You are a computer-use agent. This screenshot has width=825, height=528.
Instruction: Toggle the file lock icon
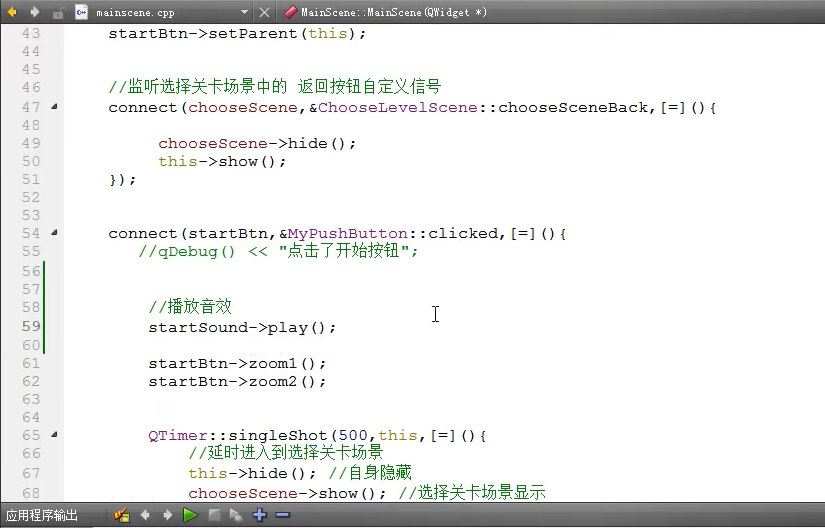point(58,12)
